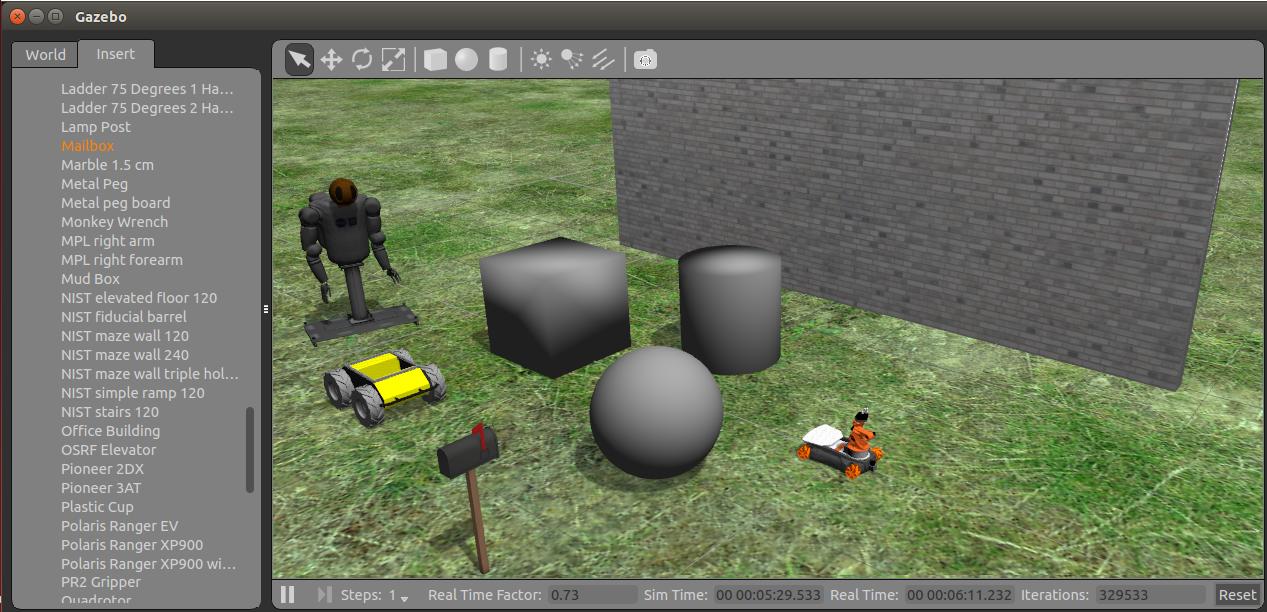1267x612 pixels.
Task: Select Marble 1.5 cm model
Action: pos(108,164)
